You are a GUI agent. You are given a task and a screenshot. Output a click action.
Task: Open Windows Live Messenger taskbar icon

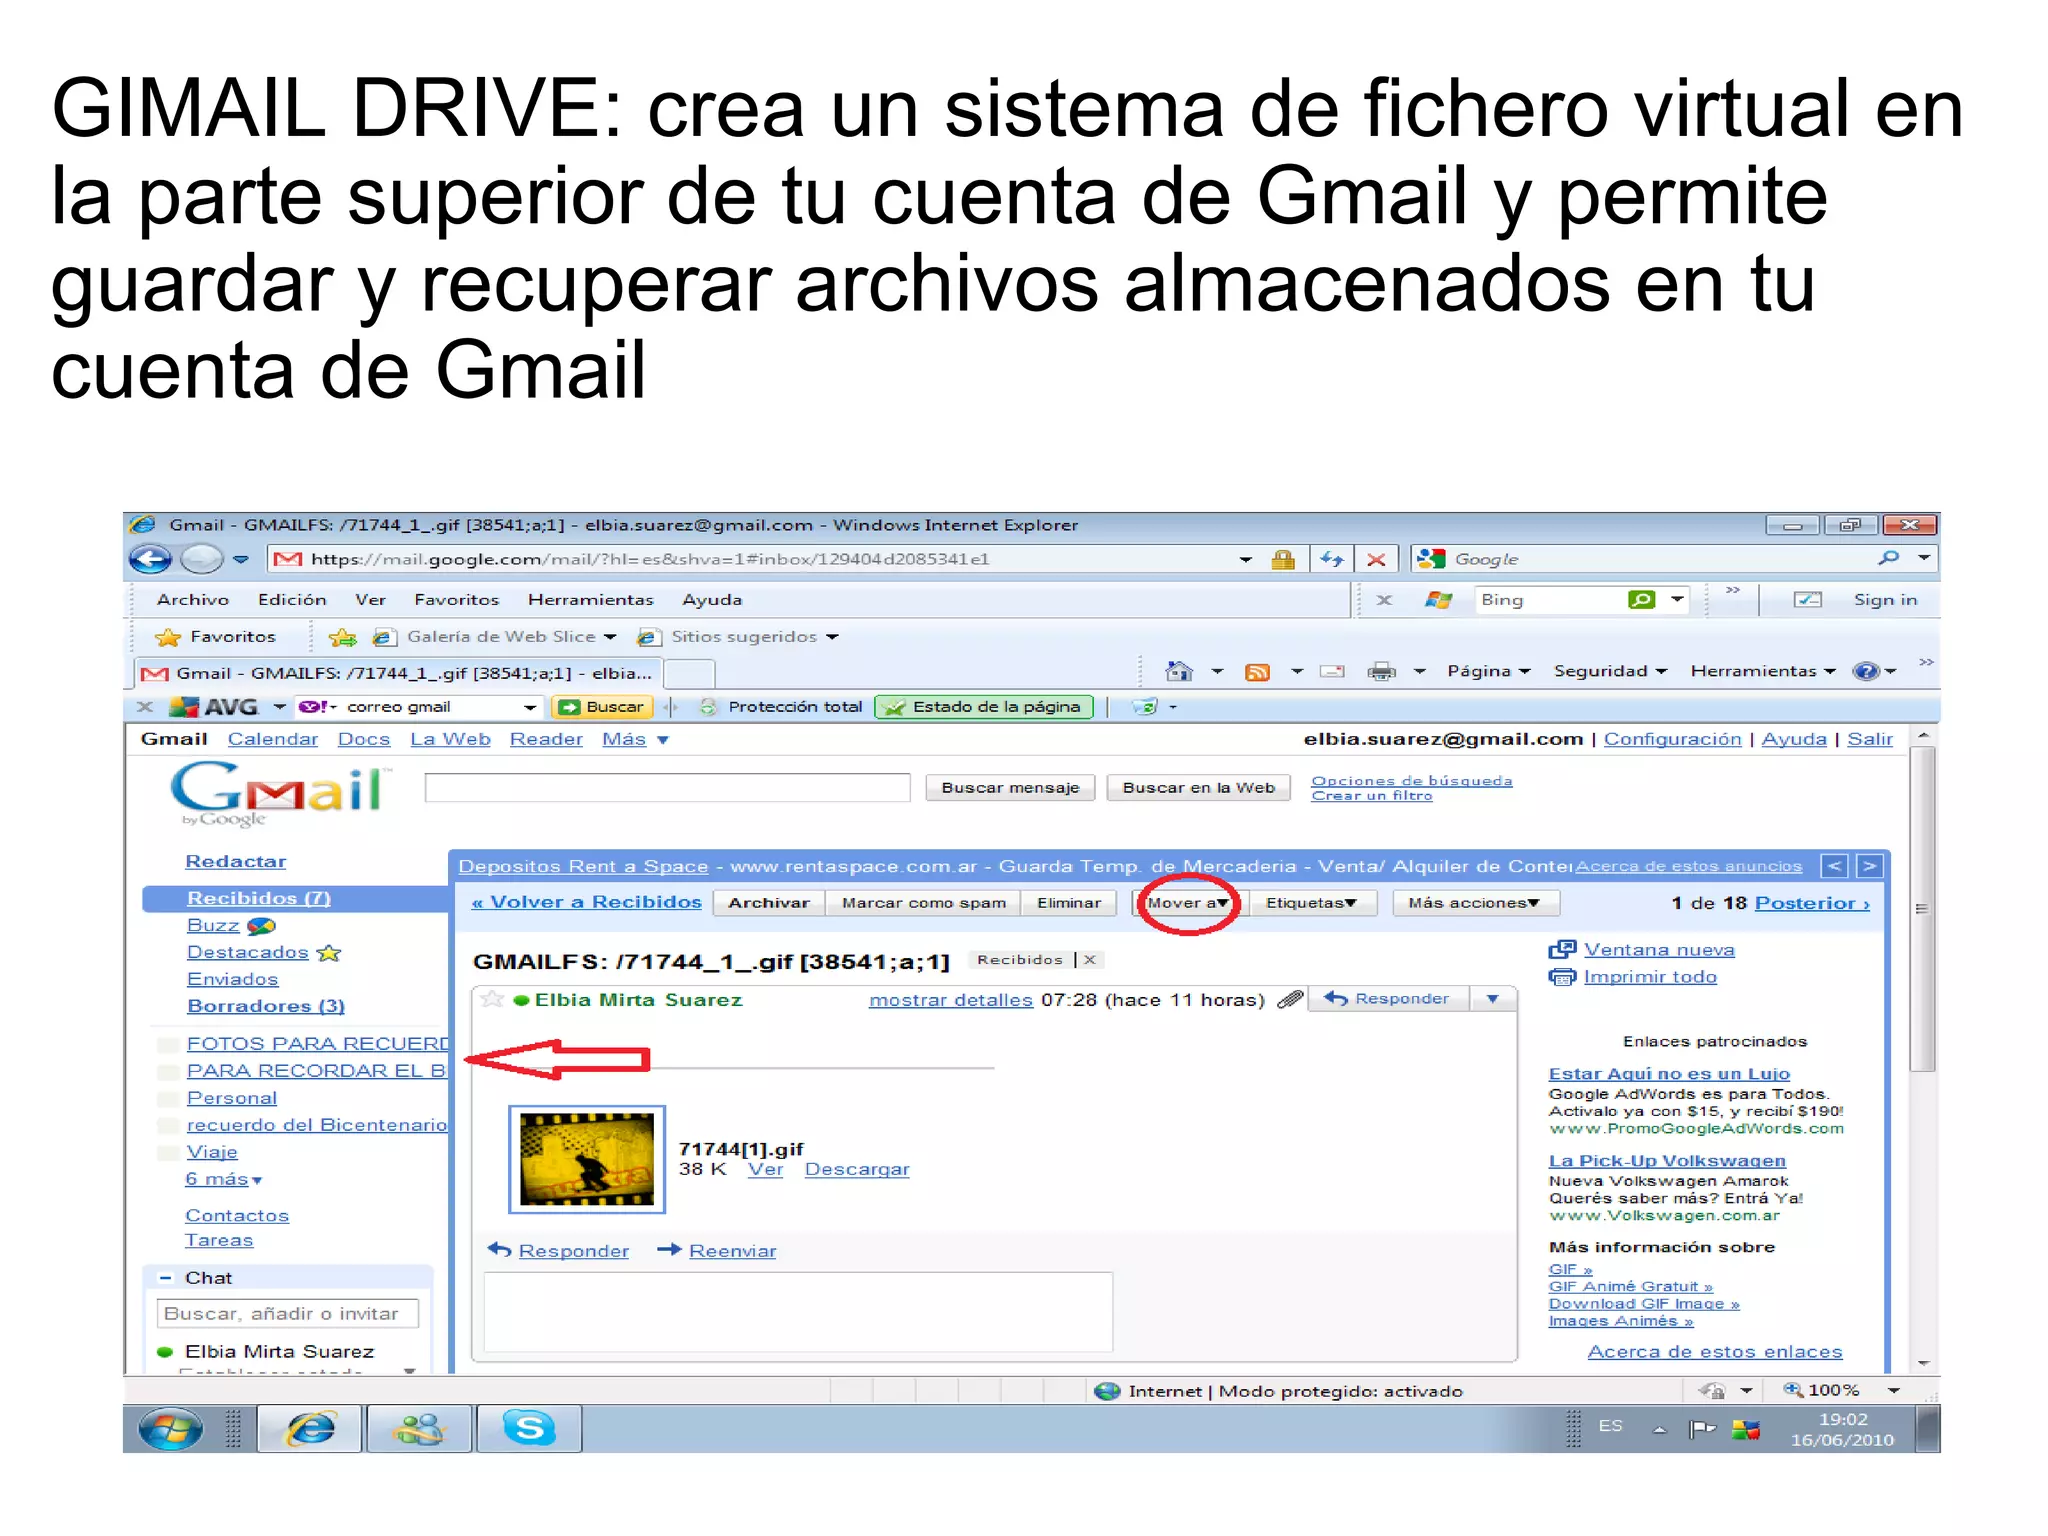[x=419, y=1429]
